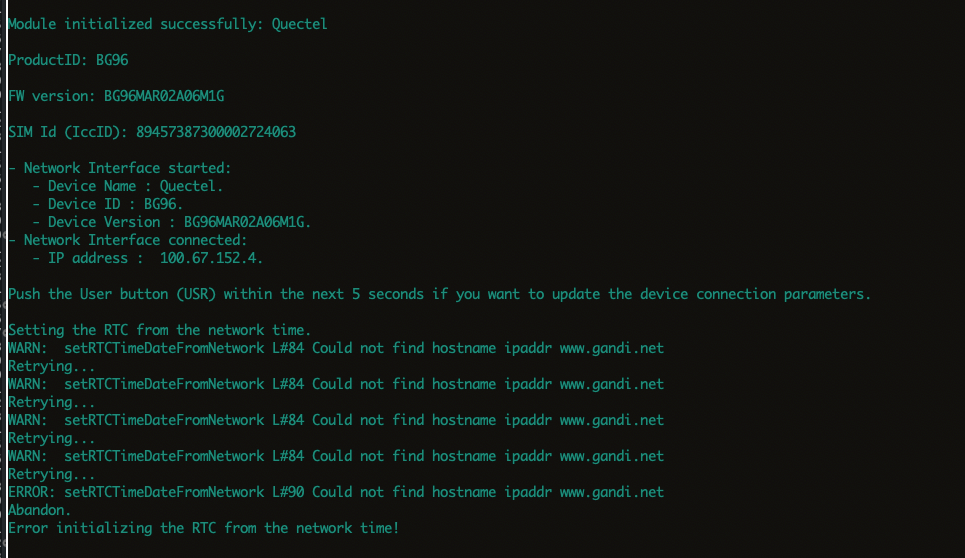965x558 pixels.
Task: Click the SIM Id IccID number
Action: coord(216,132)
